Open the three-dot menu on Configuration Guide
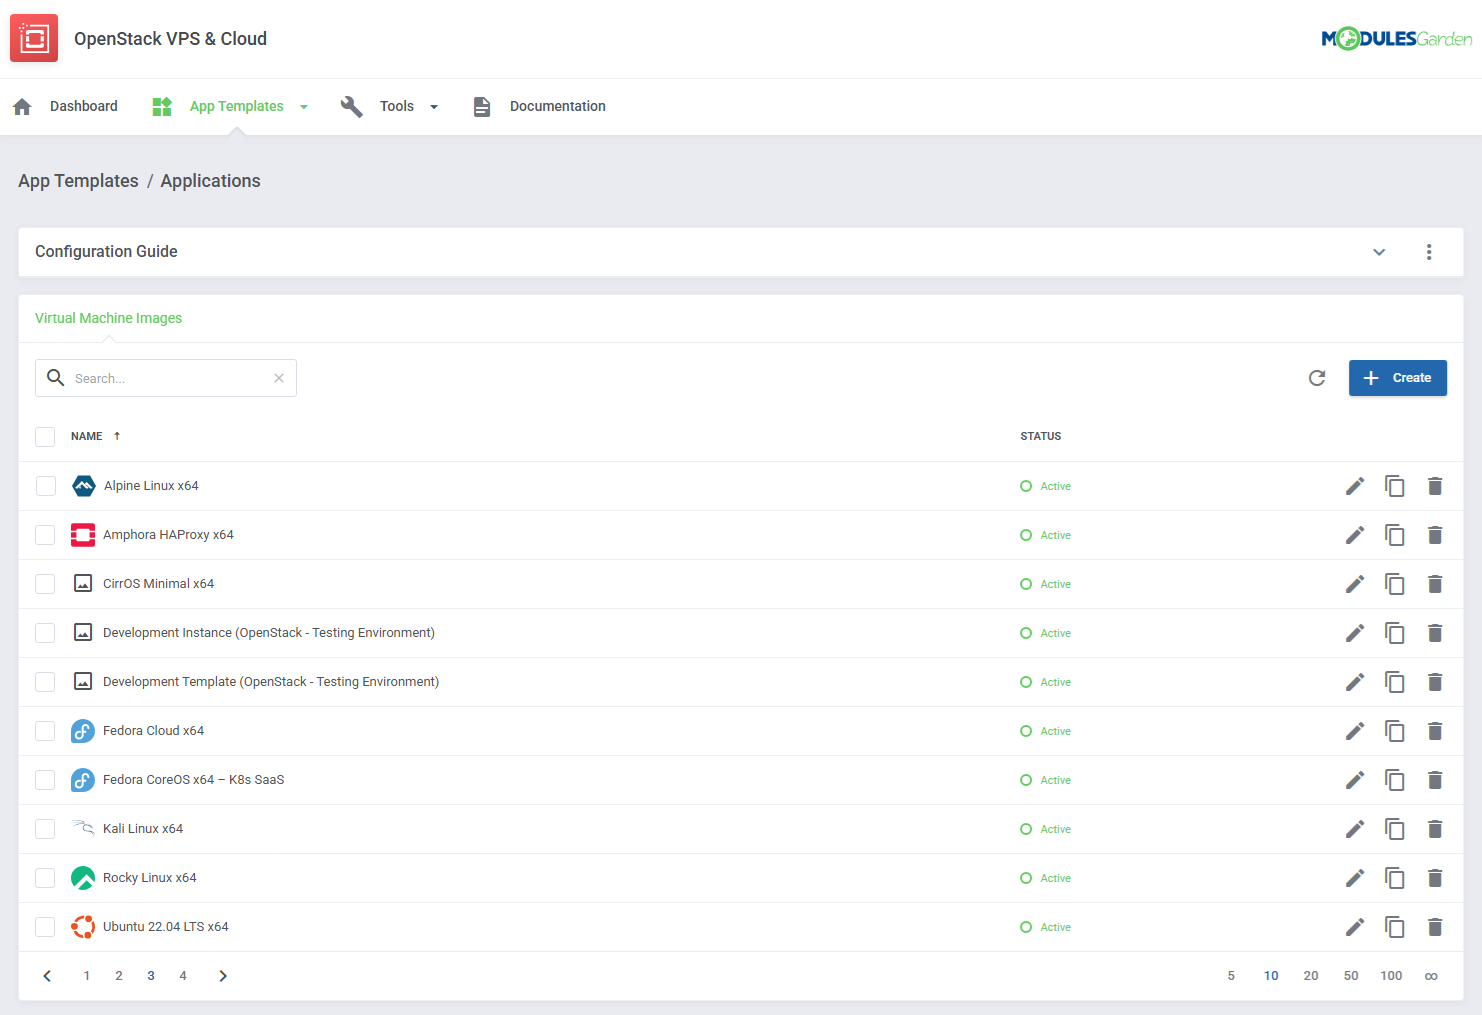This screenshot has width=1482, height=1015. pyautogui.click(x=1429, y=252)
